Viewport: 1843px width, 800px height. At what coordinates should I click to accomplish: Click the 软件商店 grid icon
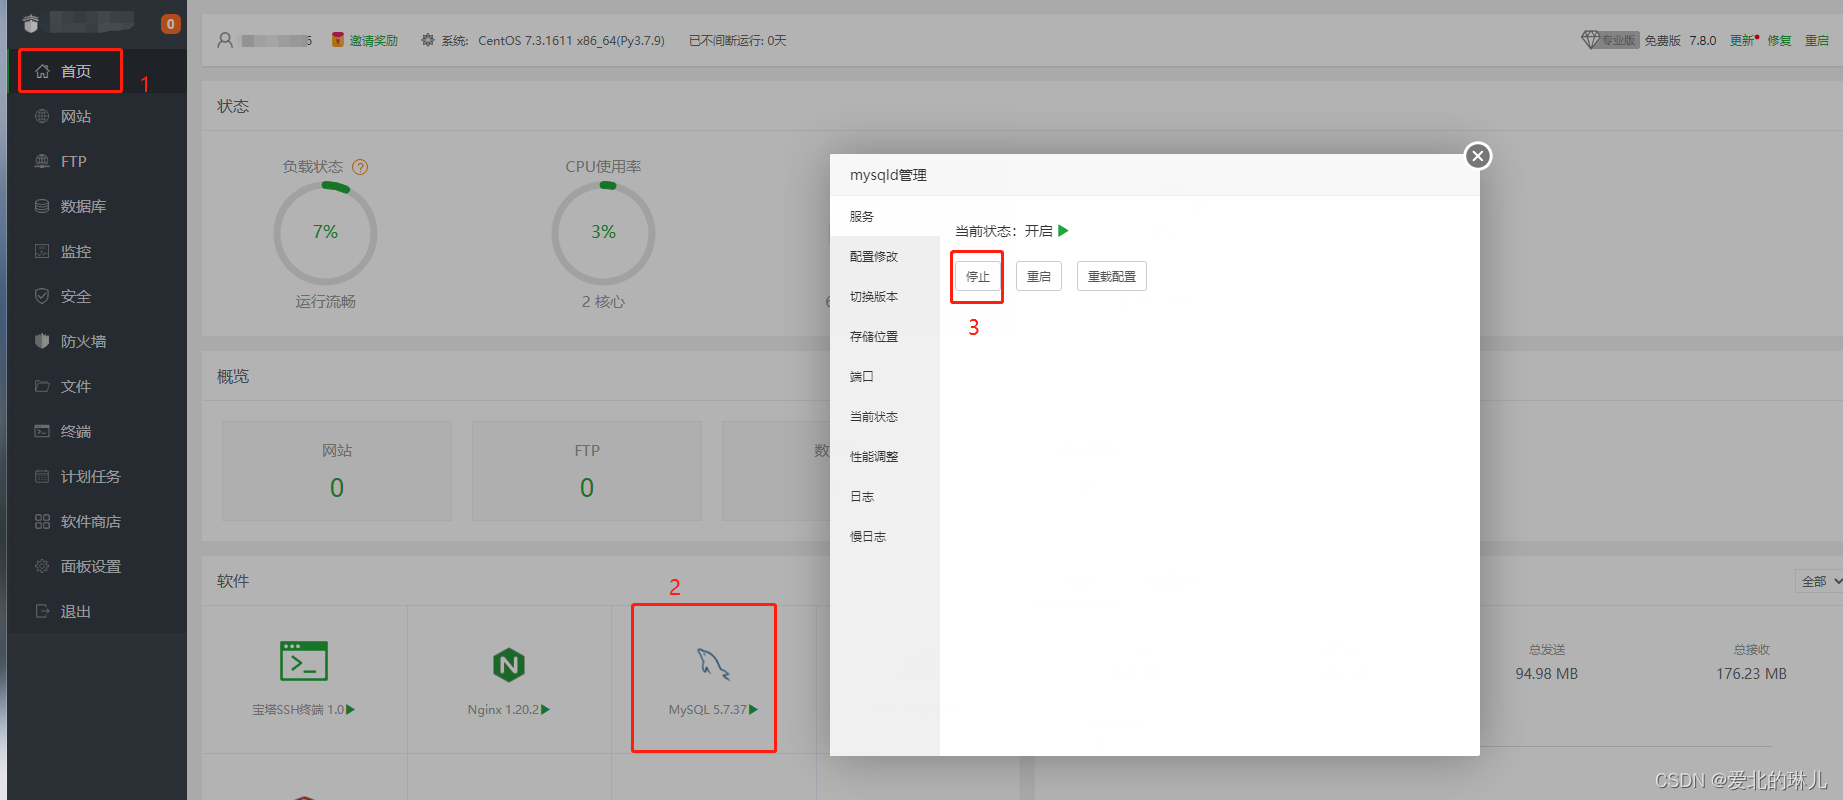click(42, 521)
